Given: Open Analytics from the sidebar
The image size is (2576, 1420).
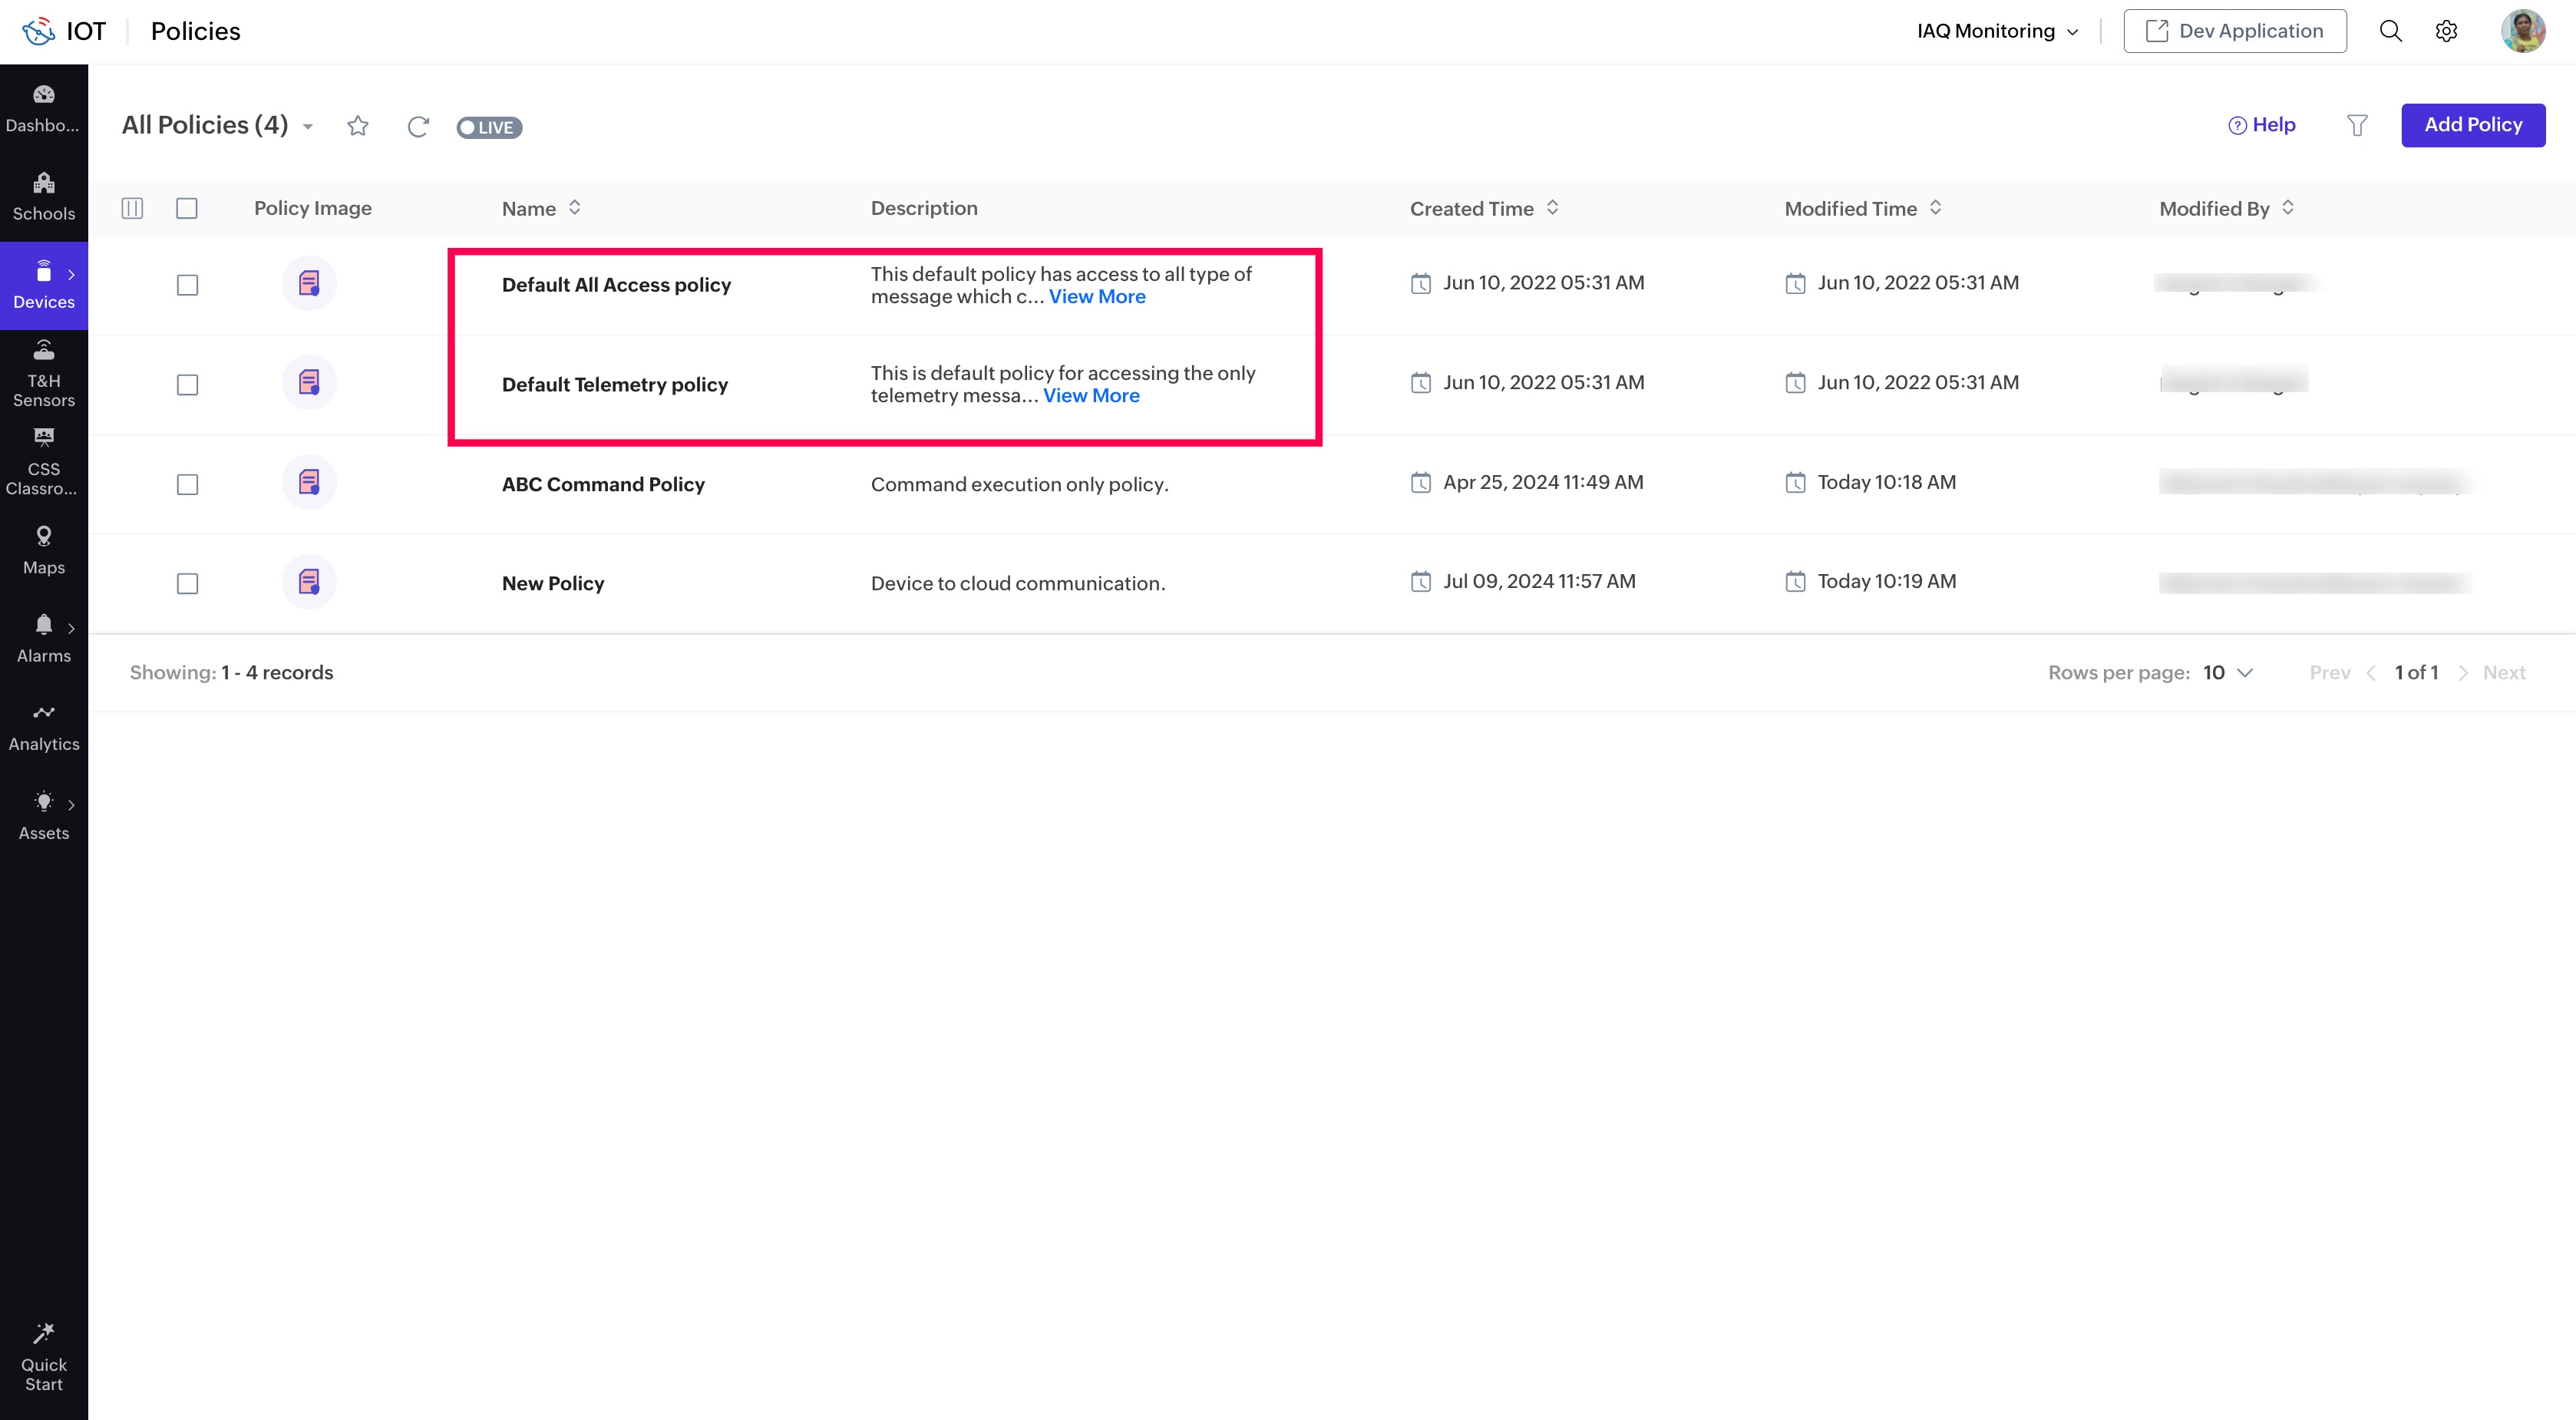Looking at the screenshot, I should pyautogui.click(x=44, y=727).
